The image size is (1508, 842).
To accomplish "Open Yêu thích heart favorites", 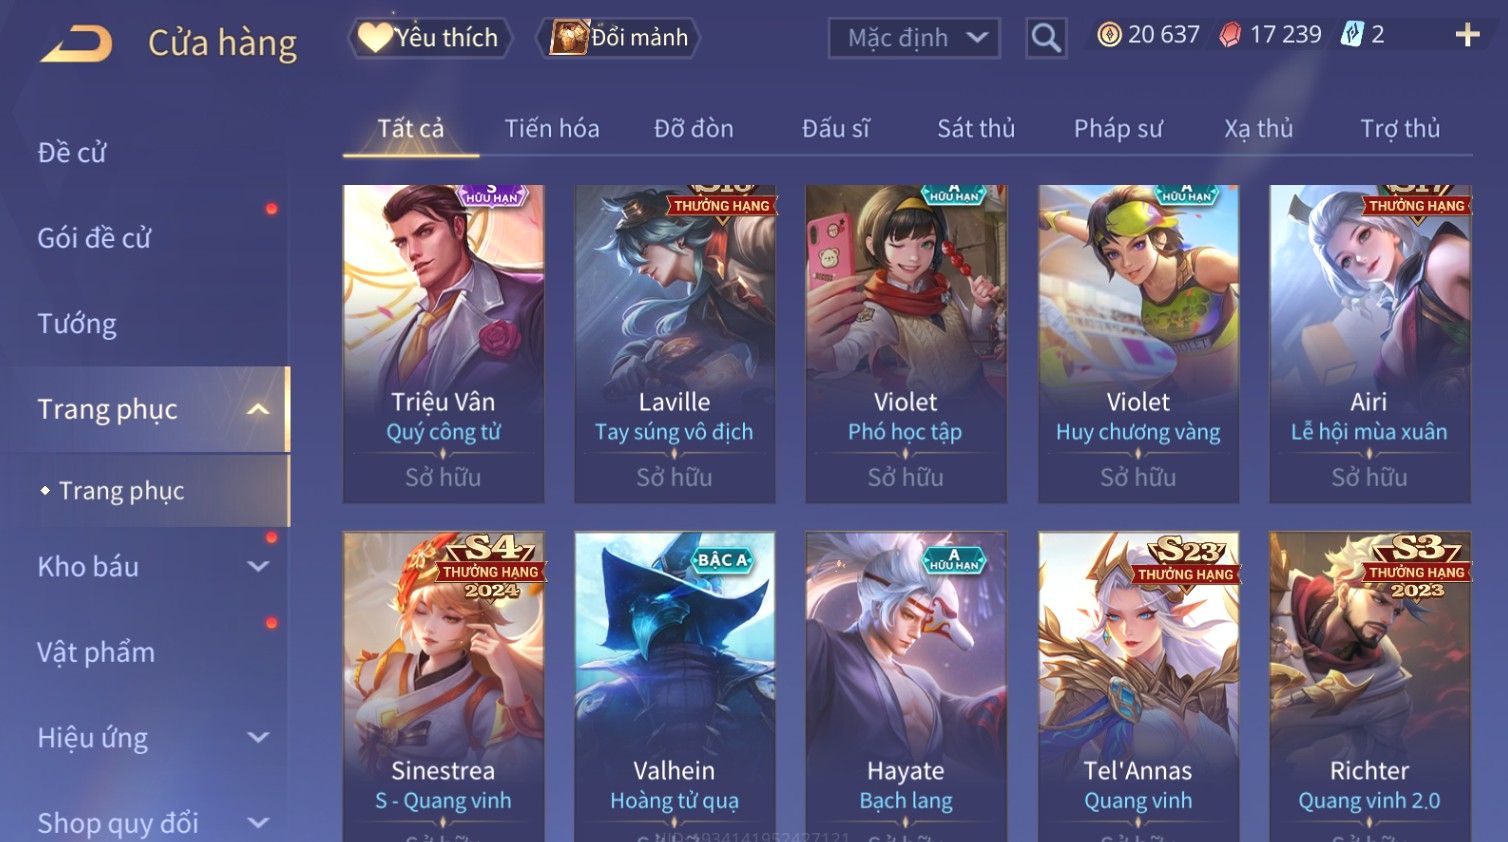I will [x=430, y=38].
